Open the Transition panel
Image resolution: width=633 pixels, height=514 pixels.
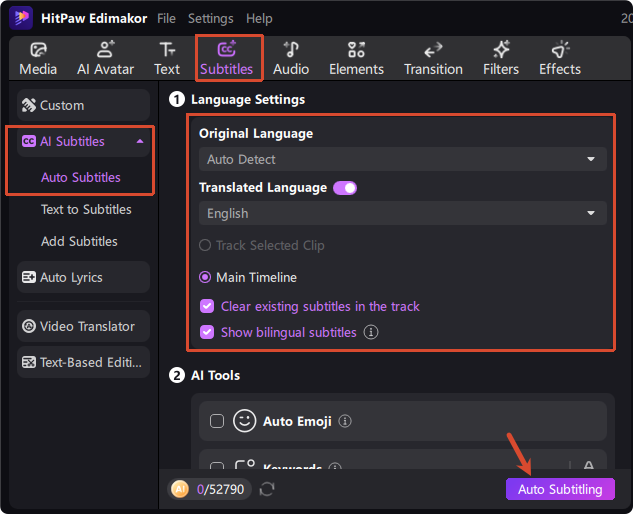[433, 59]
